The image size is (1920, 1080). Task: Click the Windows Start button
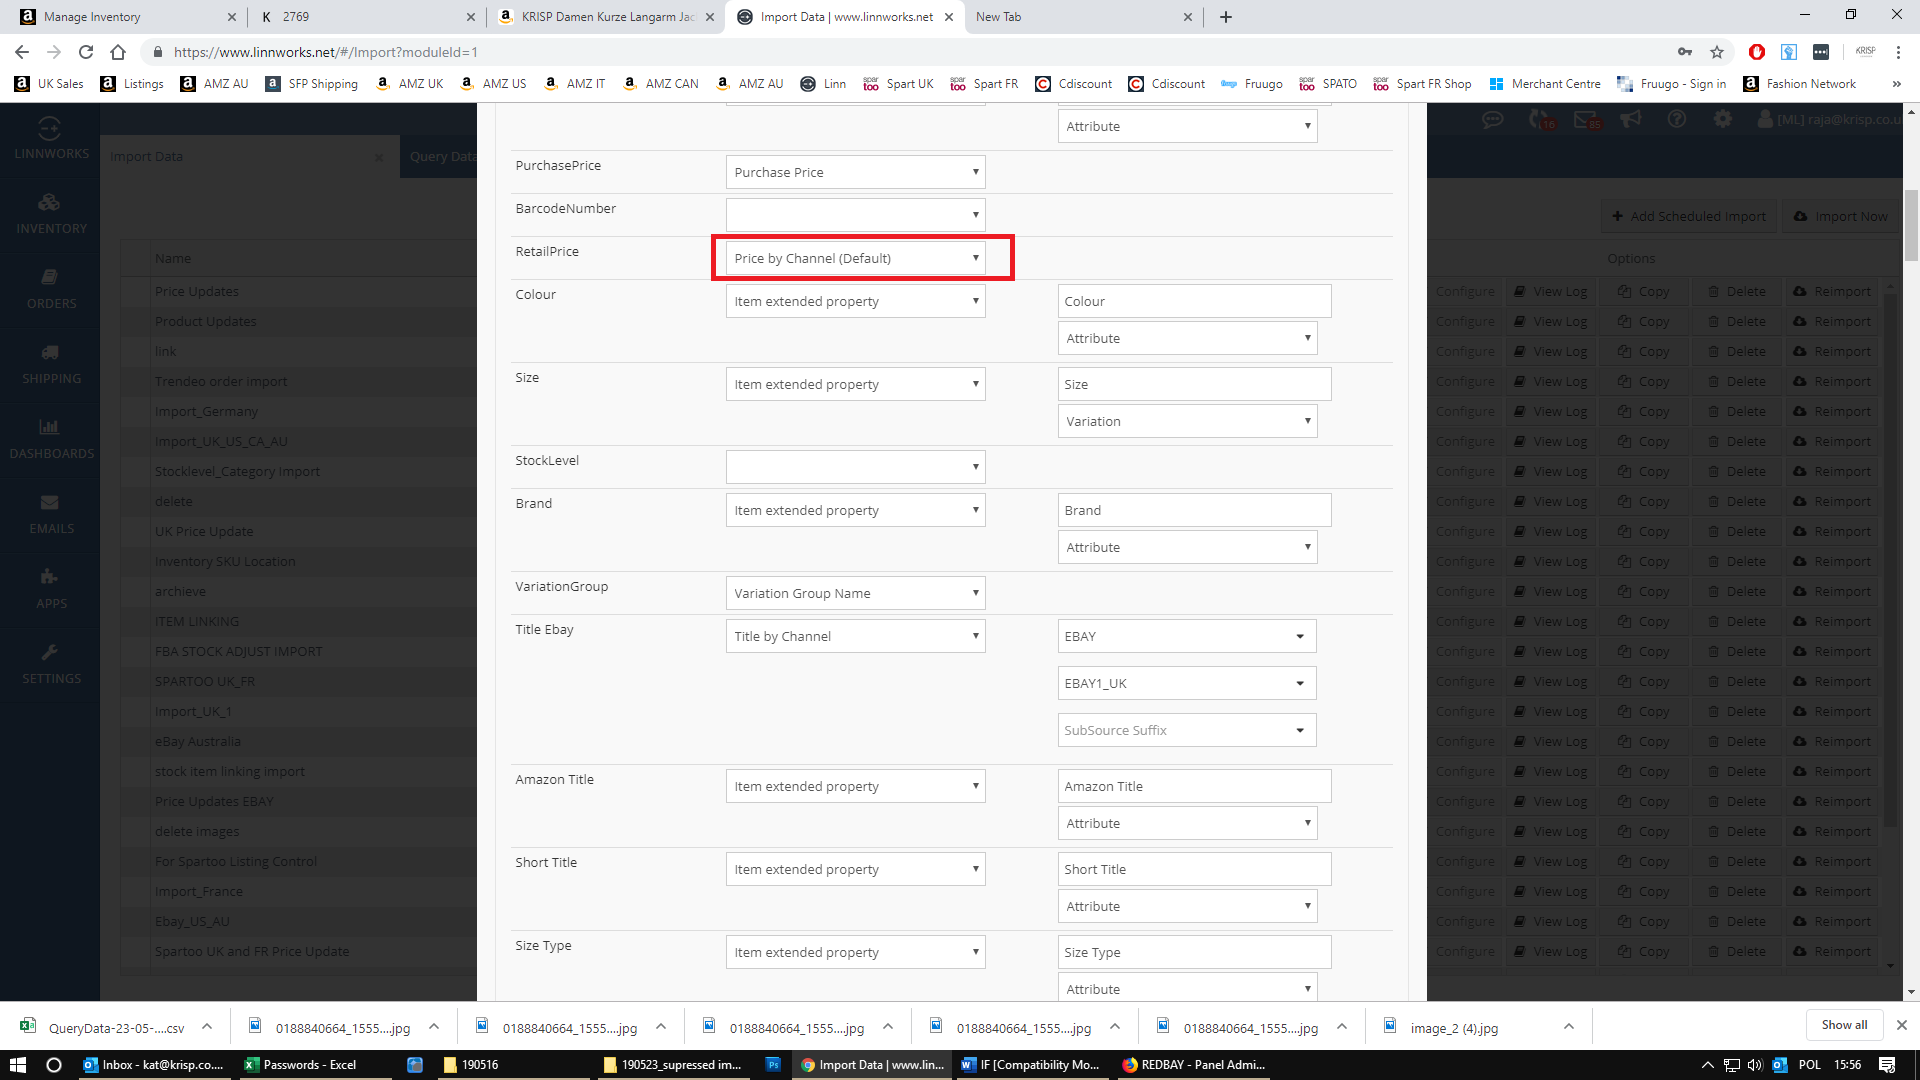17,1065
